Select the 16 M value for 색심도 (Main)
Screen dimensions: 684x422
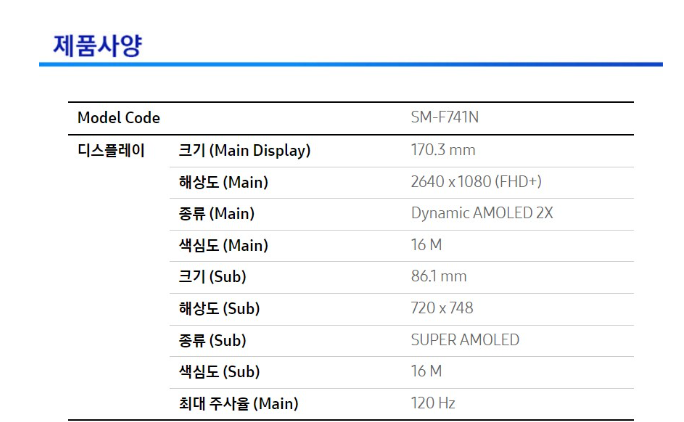426,245
